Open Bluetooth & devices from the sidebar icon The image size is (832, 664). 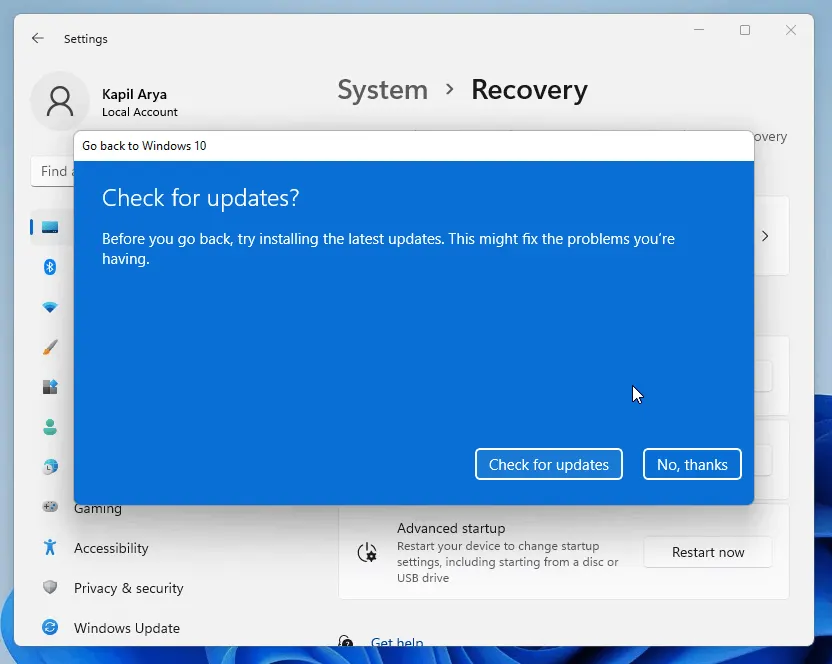point(50,267)
